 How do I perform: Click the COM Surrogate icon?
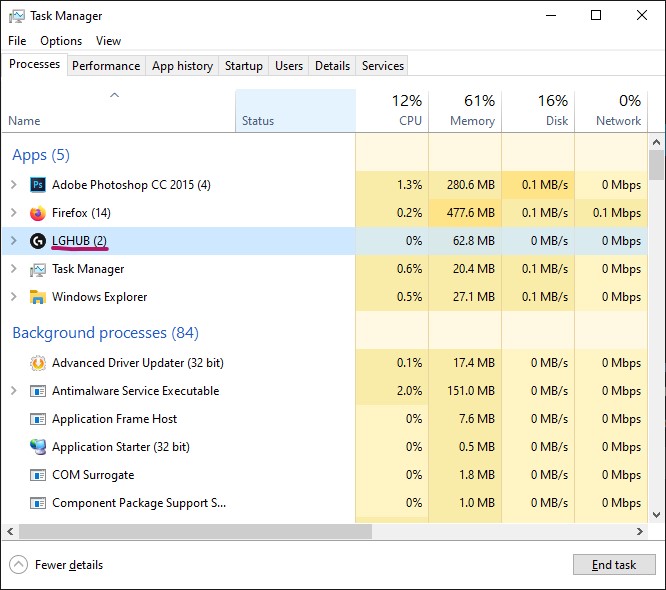[38, 475]
